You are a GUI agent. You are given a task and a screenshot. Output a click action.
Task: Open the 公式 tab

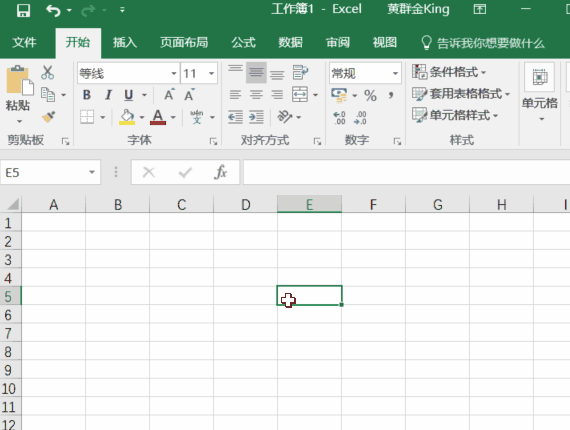click(x=243, y=43)
